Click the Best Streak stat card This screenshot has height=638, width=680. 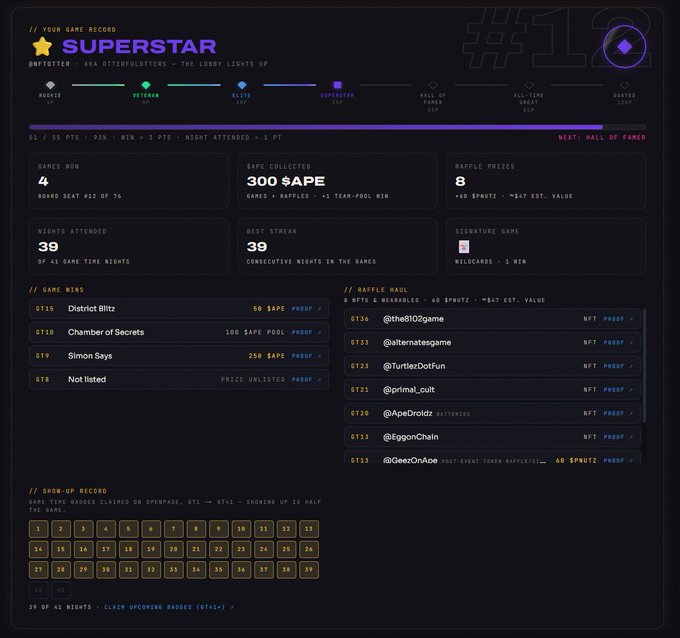coord(337,246)
